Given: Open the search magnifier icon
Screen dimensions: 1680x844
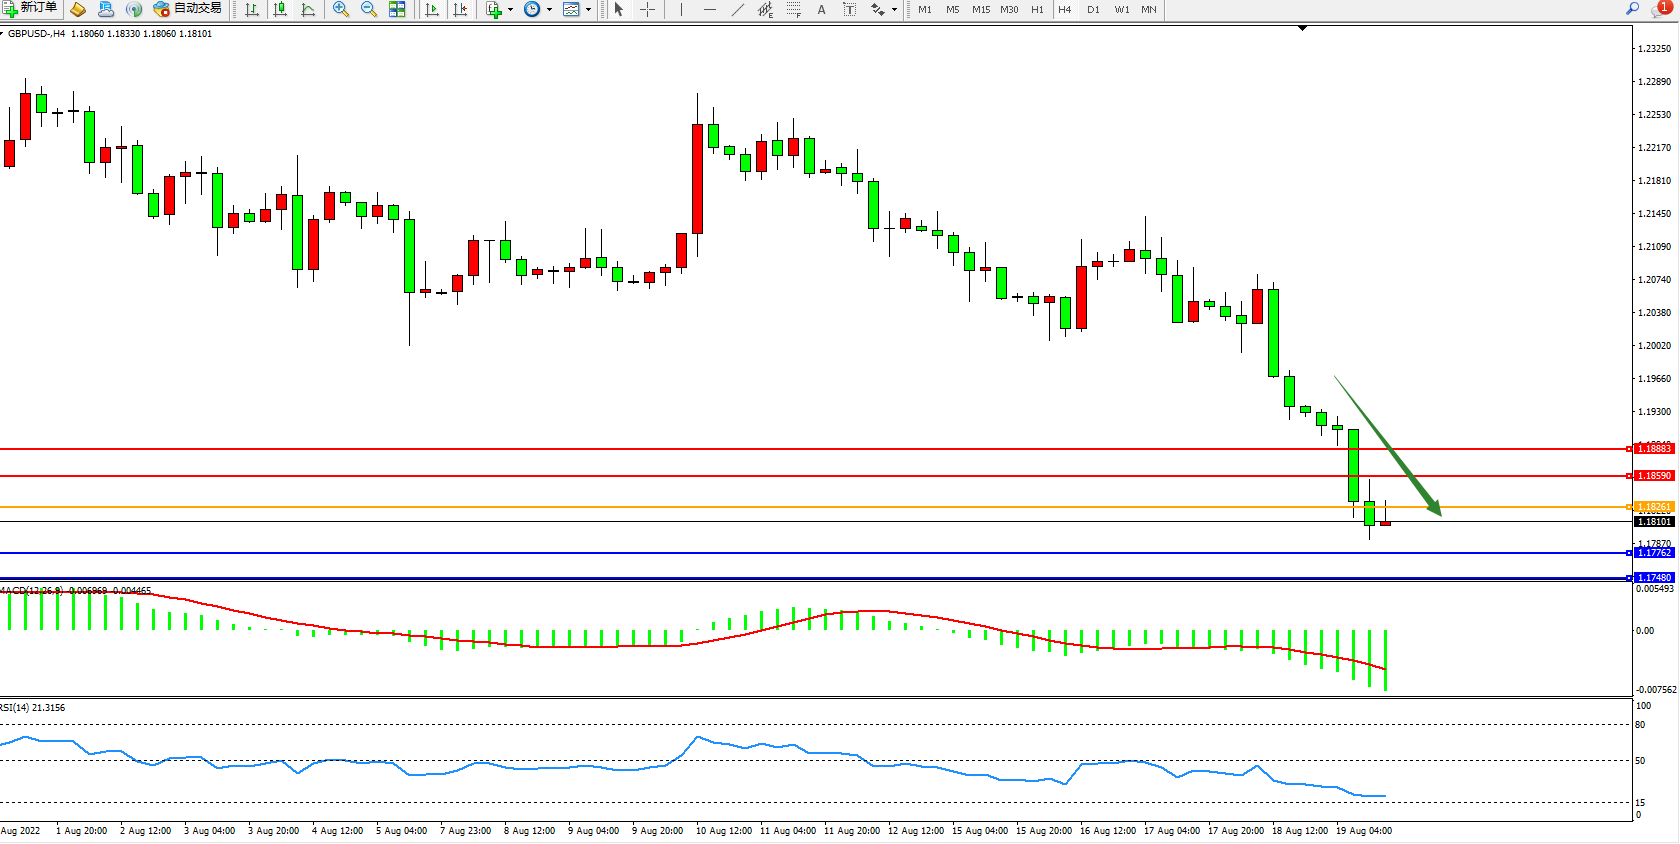Looking at the screenshot, I should (1632, 9).
